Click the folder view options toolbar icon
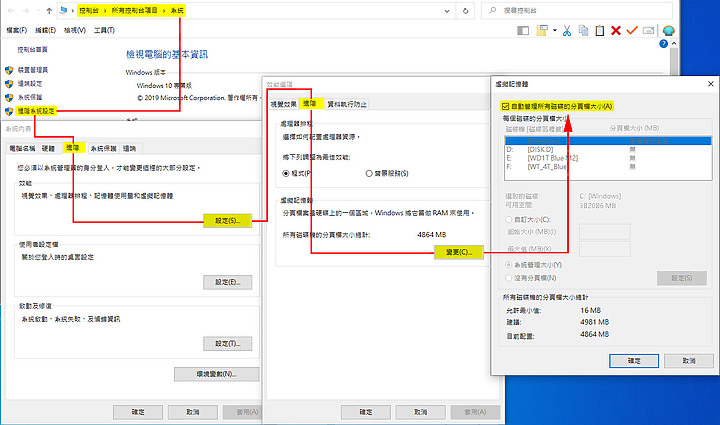The width and height of the screenshot is (720, 425). coord(542,30)
